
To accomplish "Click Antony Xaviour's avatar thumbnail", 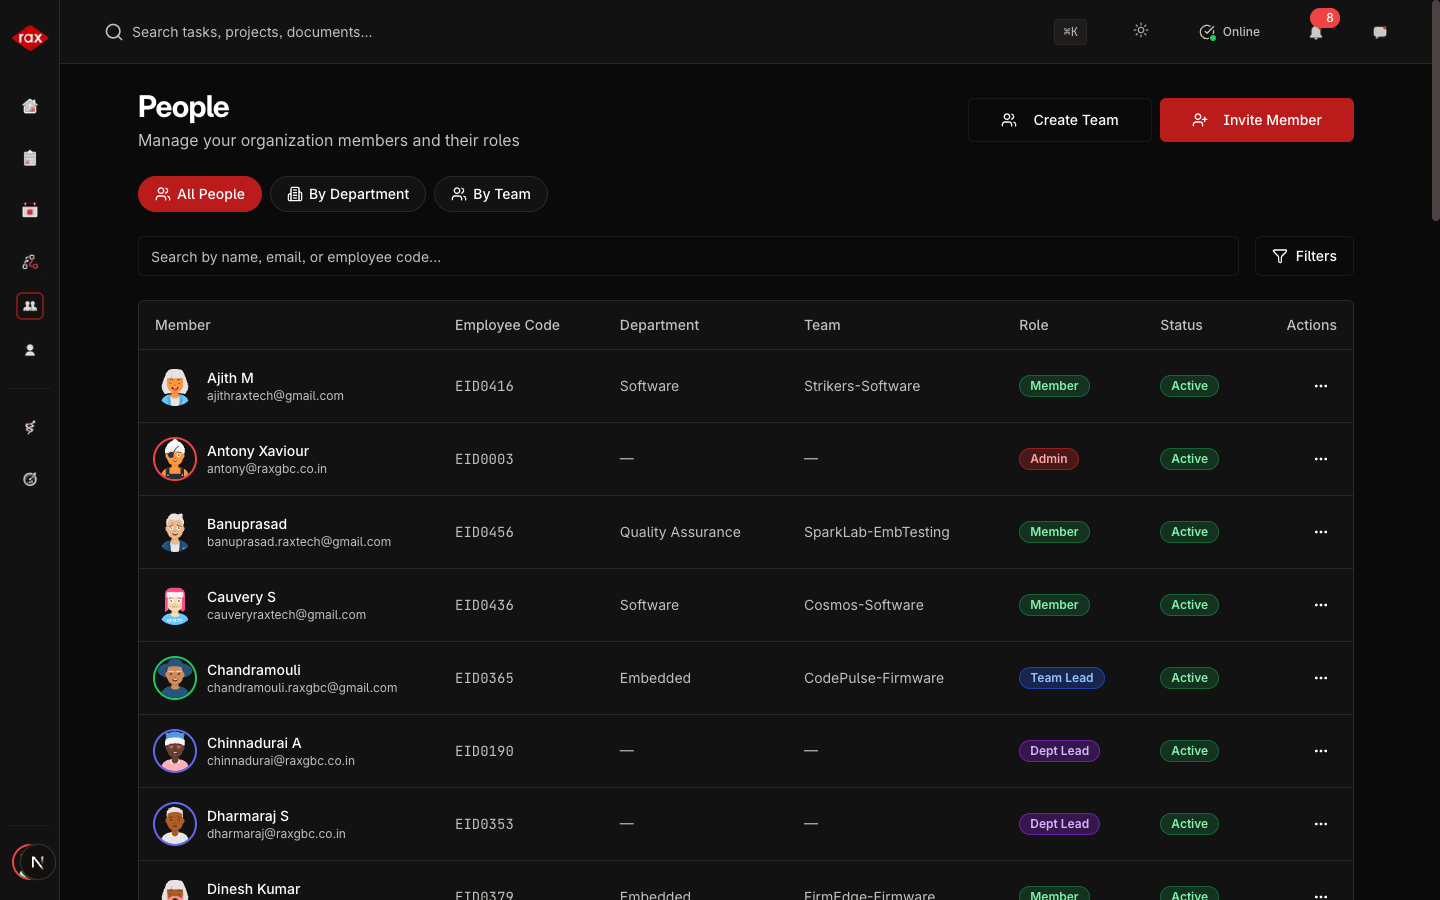I will pyautogui.click(x=175, y=459).
